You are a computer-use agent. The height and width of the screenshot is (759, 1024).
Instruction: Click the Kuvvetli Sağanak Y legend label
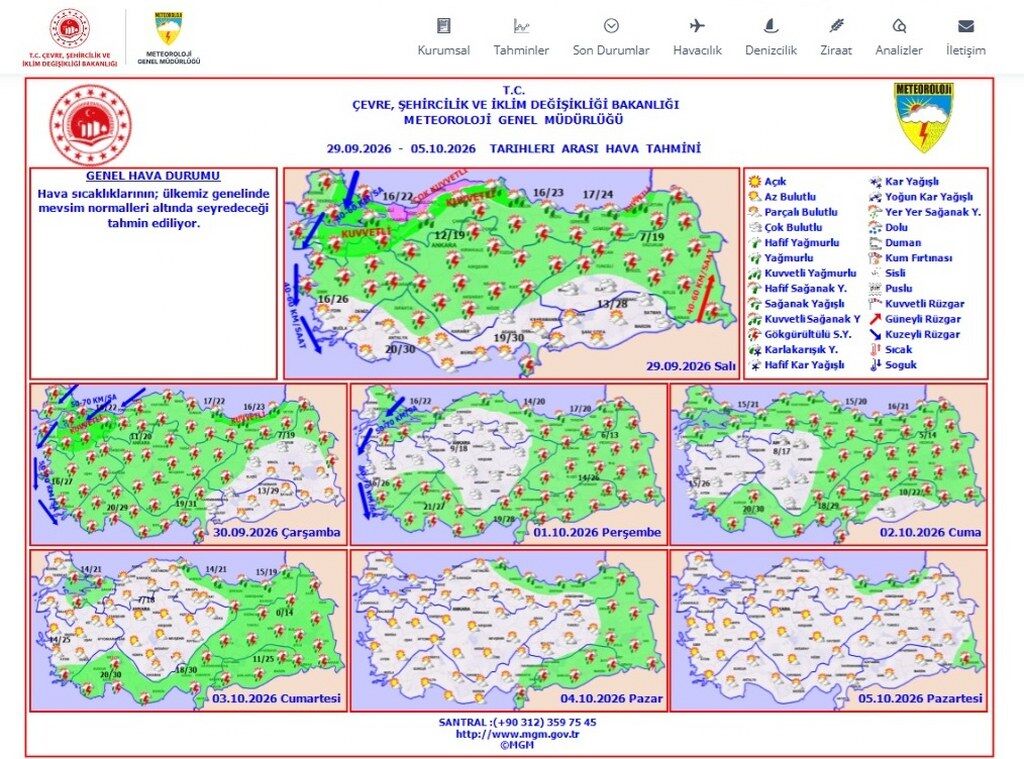[812, 319]
